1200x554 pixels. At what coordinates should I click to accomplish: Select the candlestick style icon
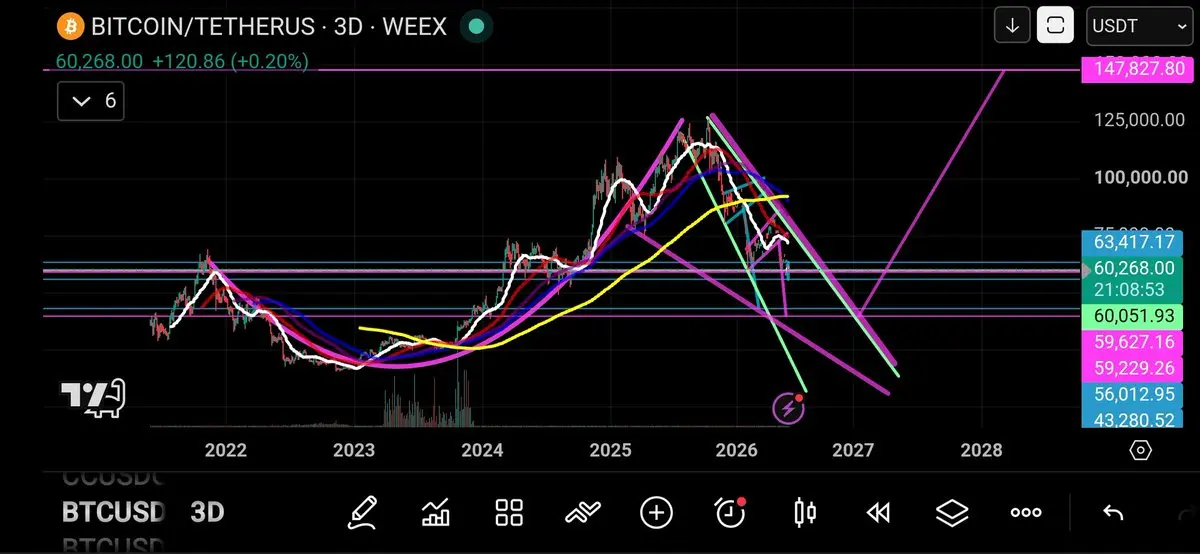coord(804,513)
